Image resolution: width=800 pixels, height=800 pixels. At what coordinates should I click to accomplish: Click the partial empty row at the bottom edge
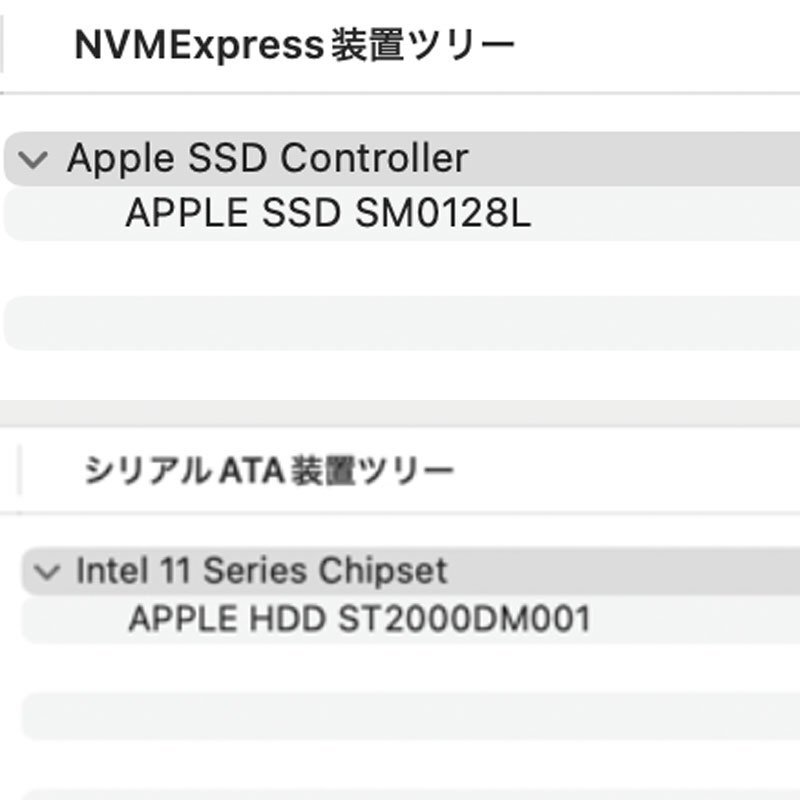(400, 794)
